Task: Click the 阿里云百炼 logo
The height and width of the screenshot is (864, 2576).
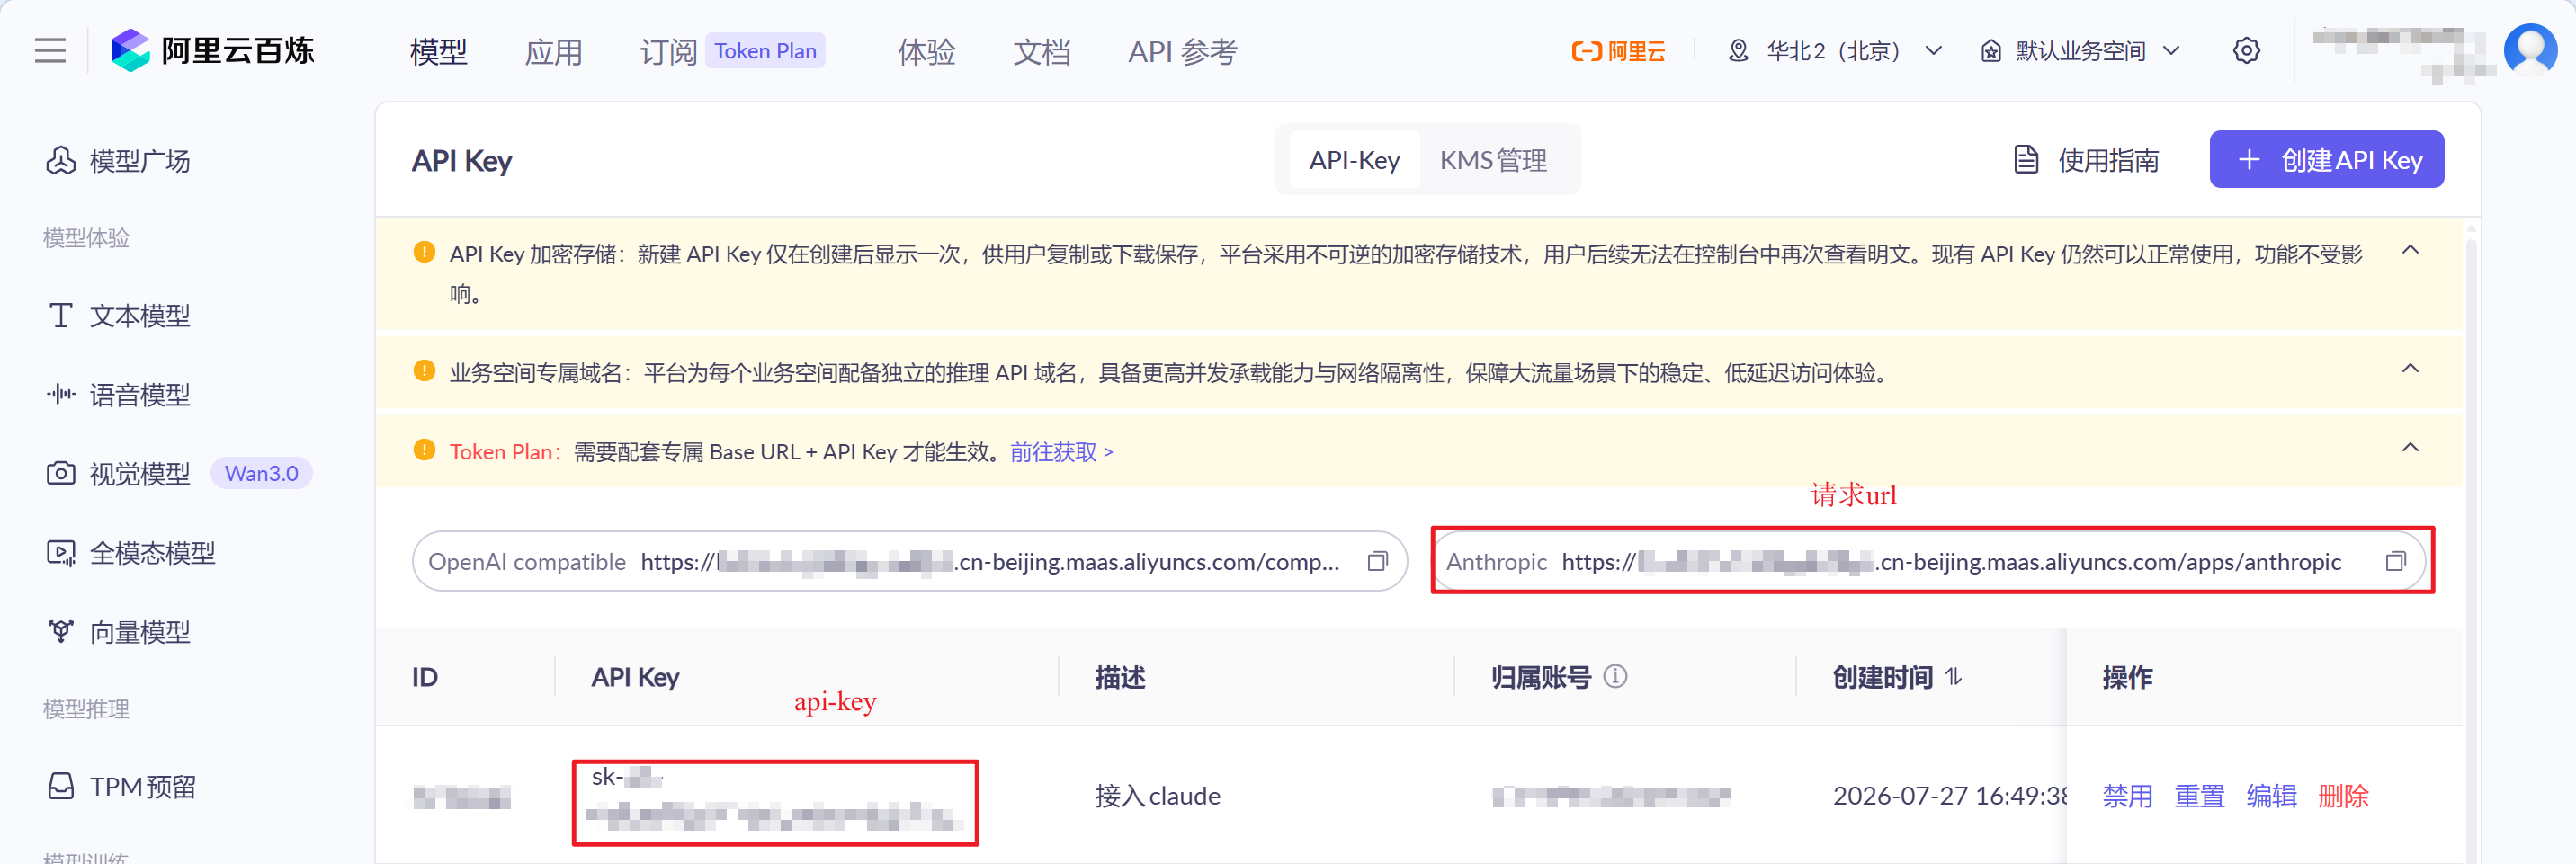Action: [212, 50]
